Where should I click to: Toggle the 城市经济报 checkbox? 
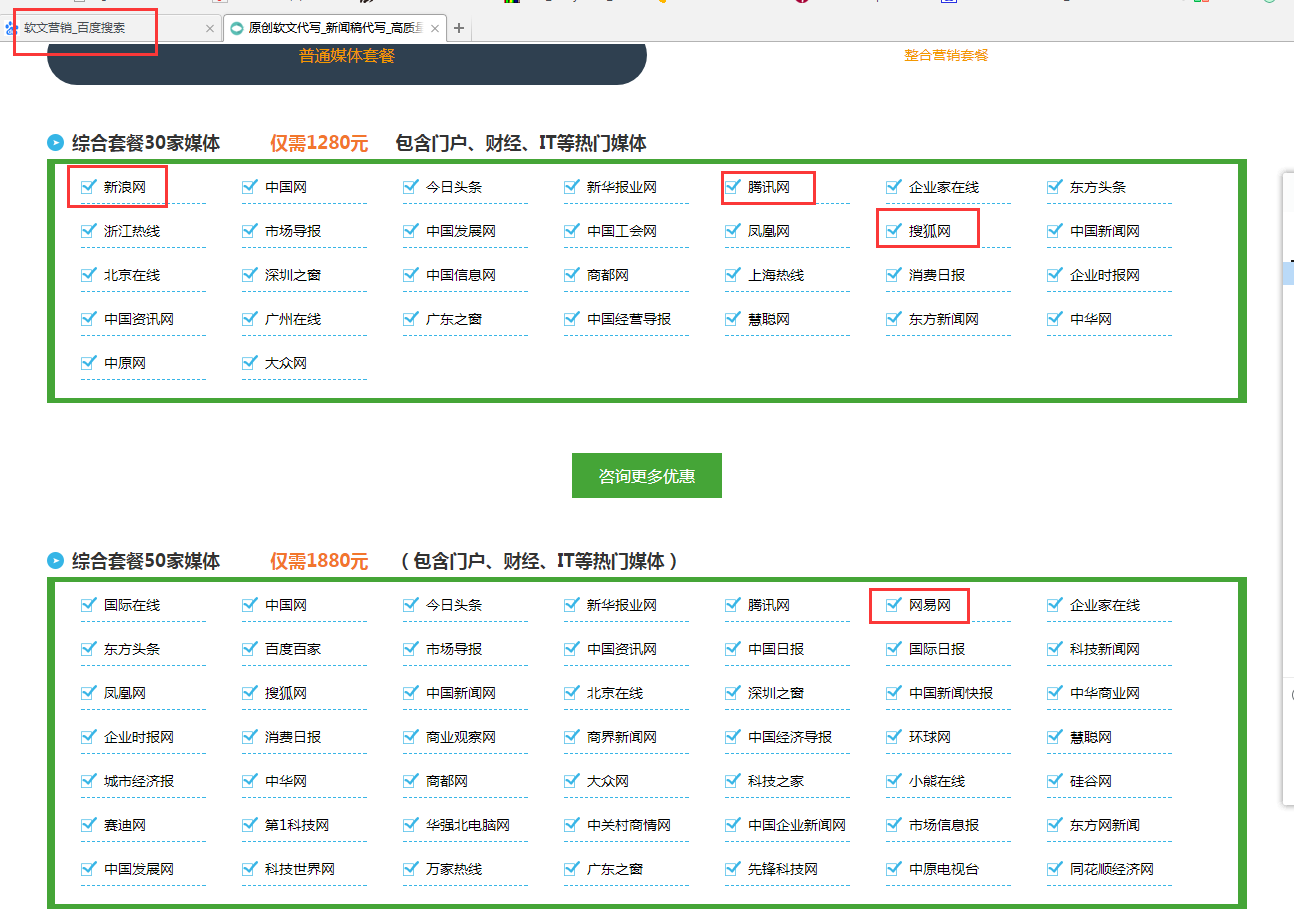coord(89,780)
